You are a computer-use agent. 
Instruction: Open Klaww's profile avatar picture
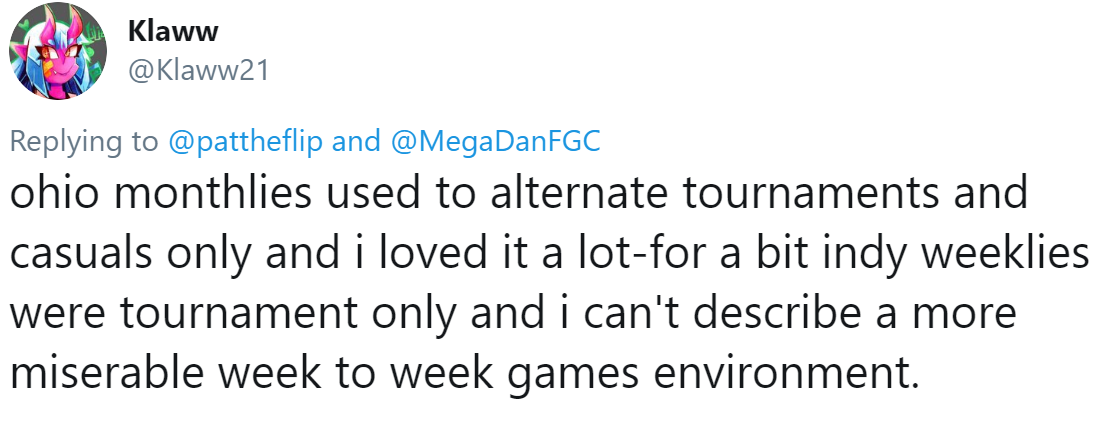[58, 51]
